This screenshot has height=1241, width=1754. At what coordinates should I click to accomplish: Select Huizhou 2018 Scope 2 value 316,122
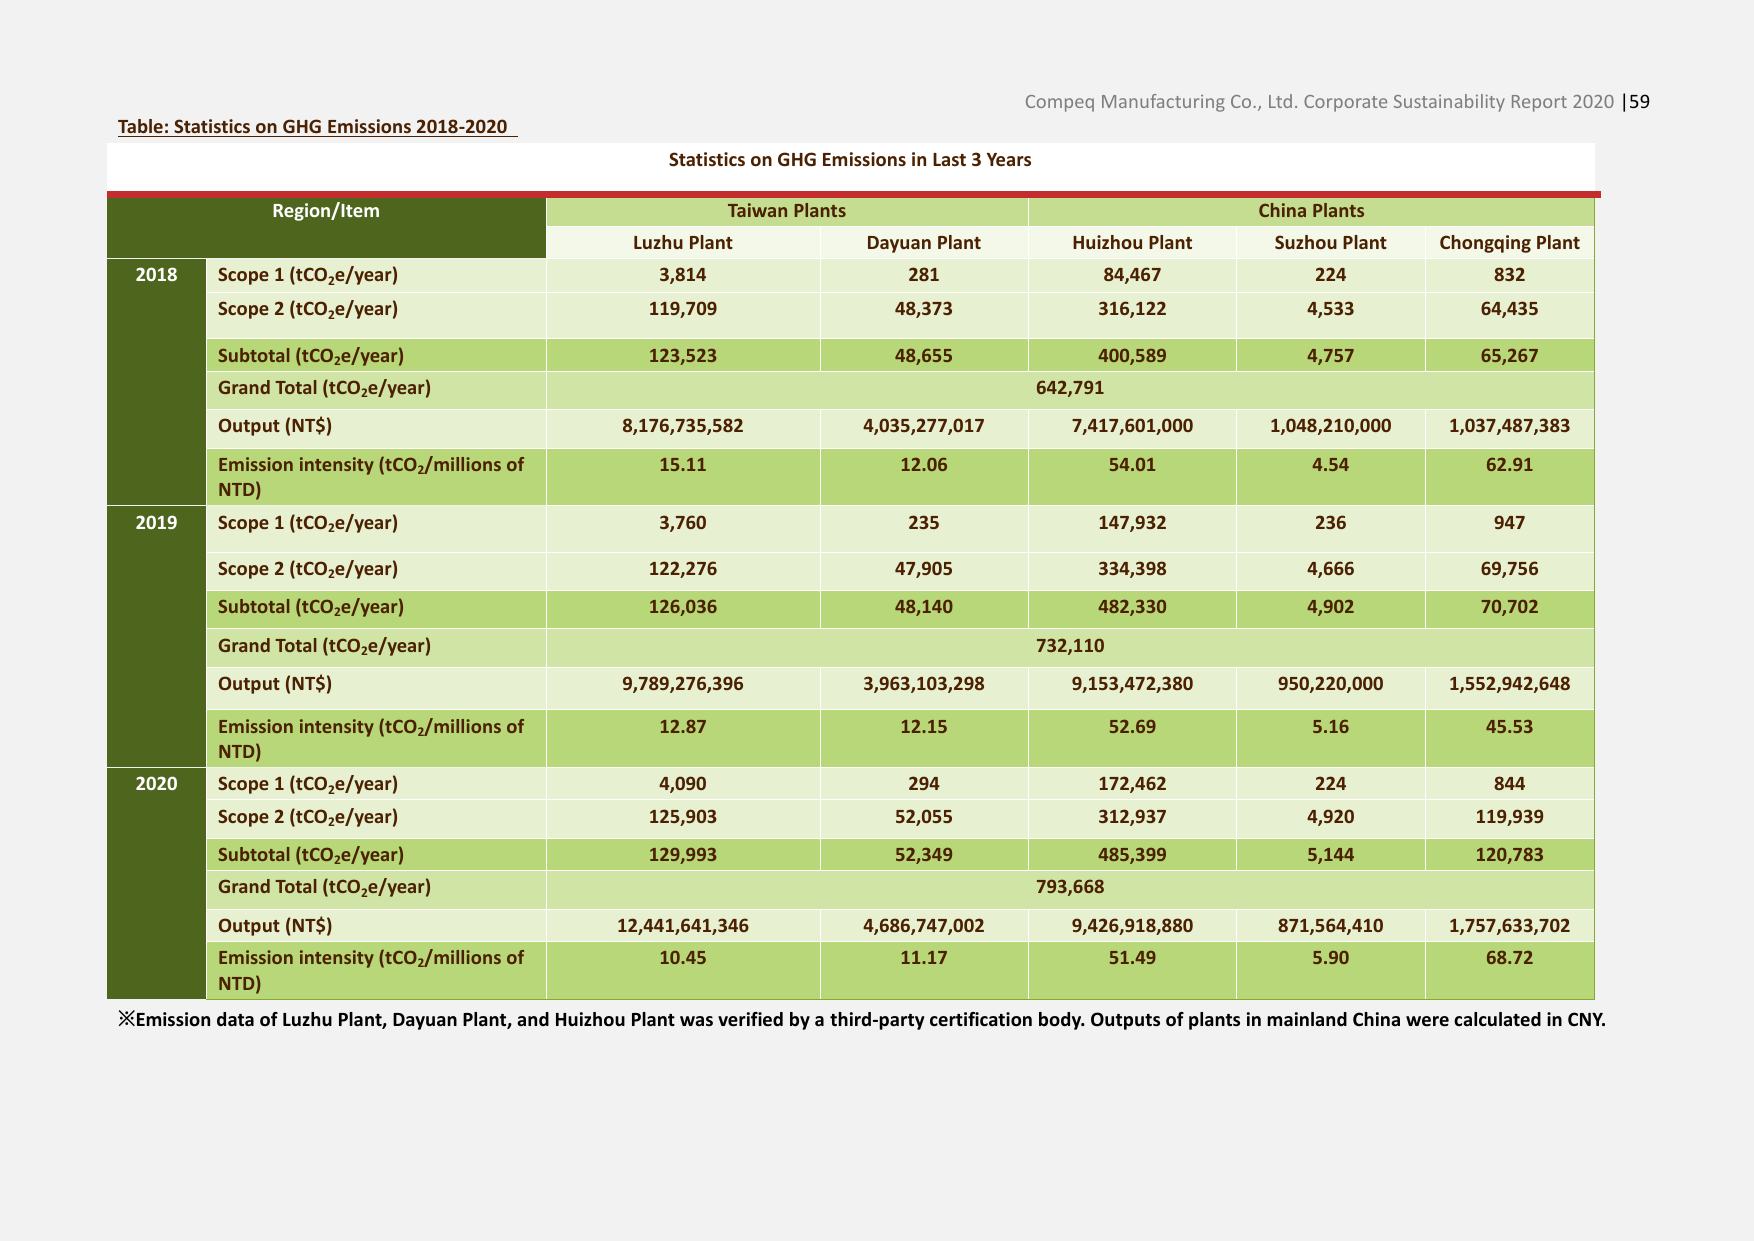tap(1132, 309)
